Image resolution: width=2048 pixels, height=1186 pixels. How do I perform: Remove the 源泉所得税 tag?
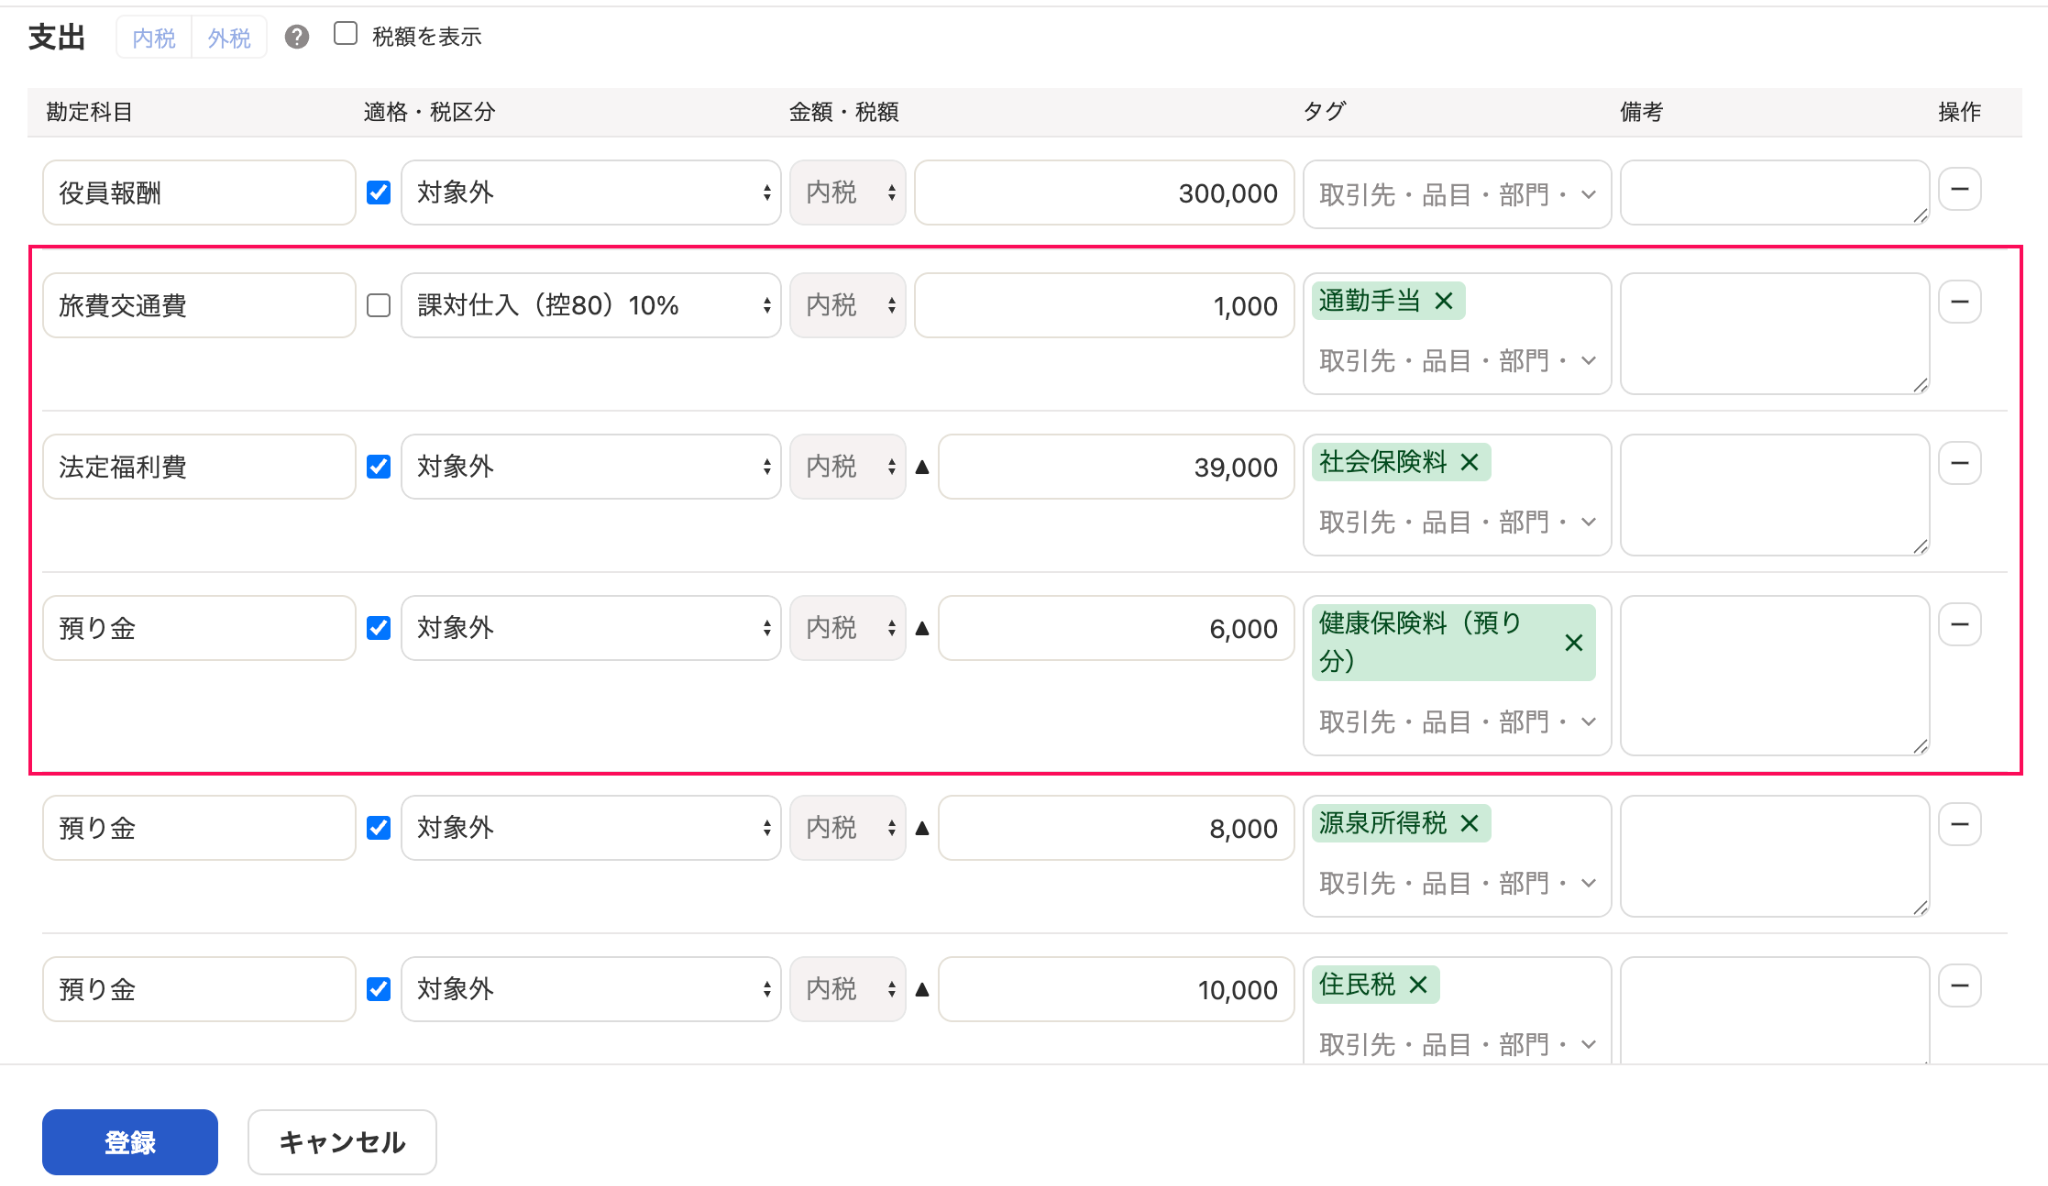click(1469, 823)
